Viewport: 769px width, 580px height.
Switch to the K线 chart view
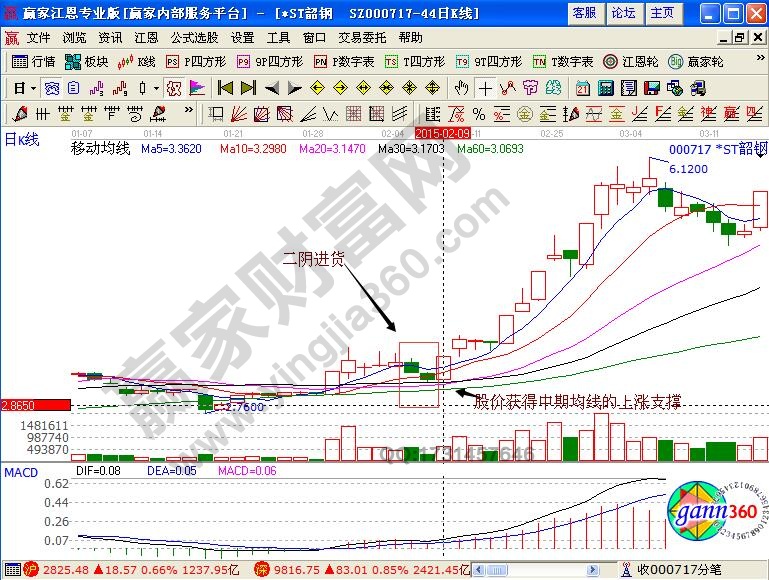(x=138, y=61)
